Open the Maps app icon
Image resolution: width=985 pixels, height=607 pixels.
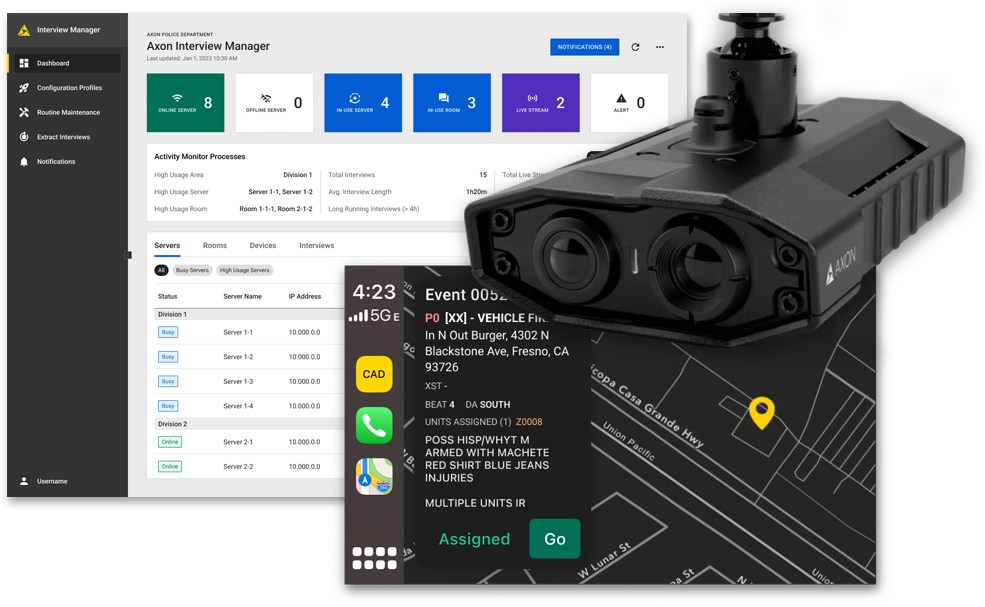(374, 476)
